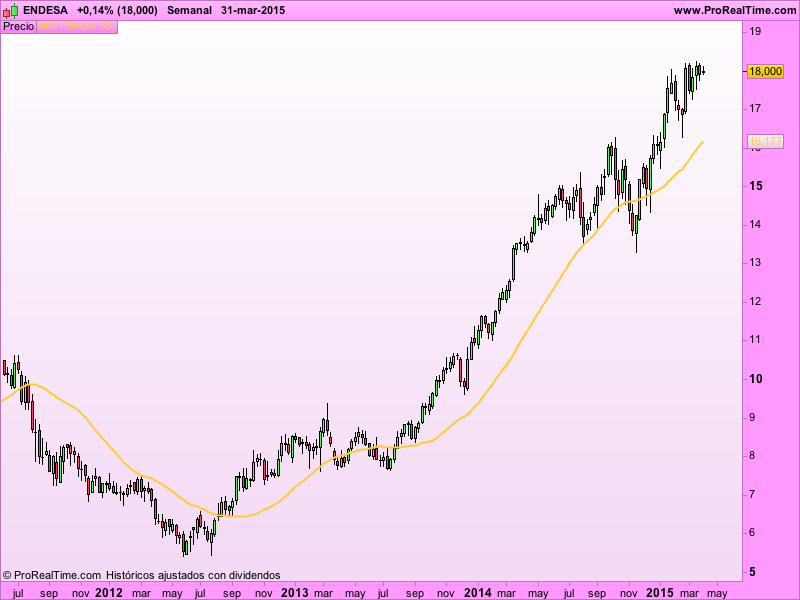This screenshot has width=800, height=600.
Task: Click the Semanal timeframe label
Action: click(189, 10)
